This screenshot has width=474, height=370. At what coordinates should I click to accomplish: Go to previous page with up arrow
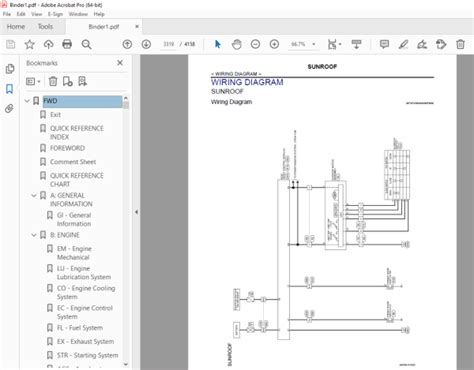127,44
